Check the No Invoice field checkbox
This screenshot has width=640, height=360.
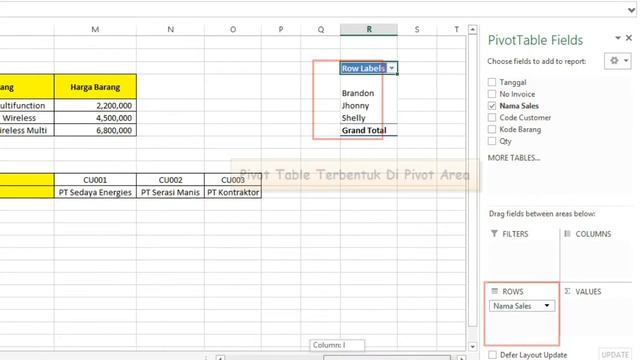click(x=492, y=94)
